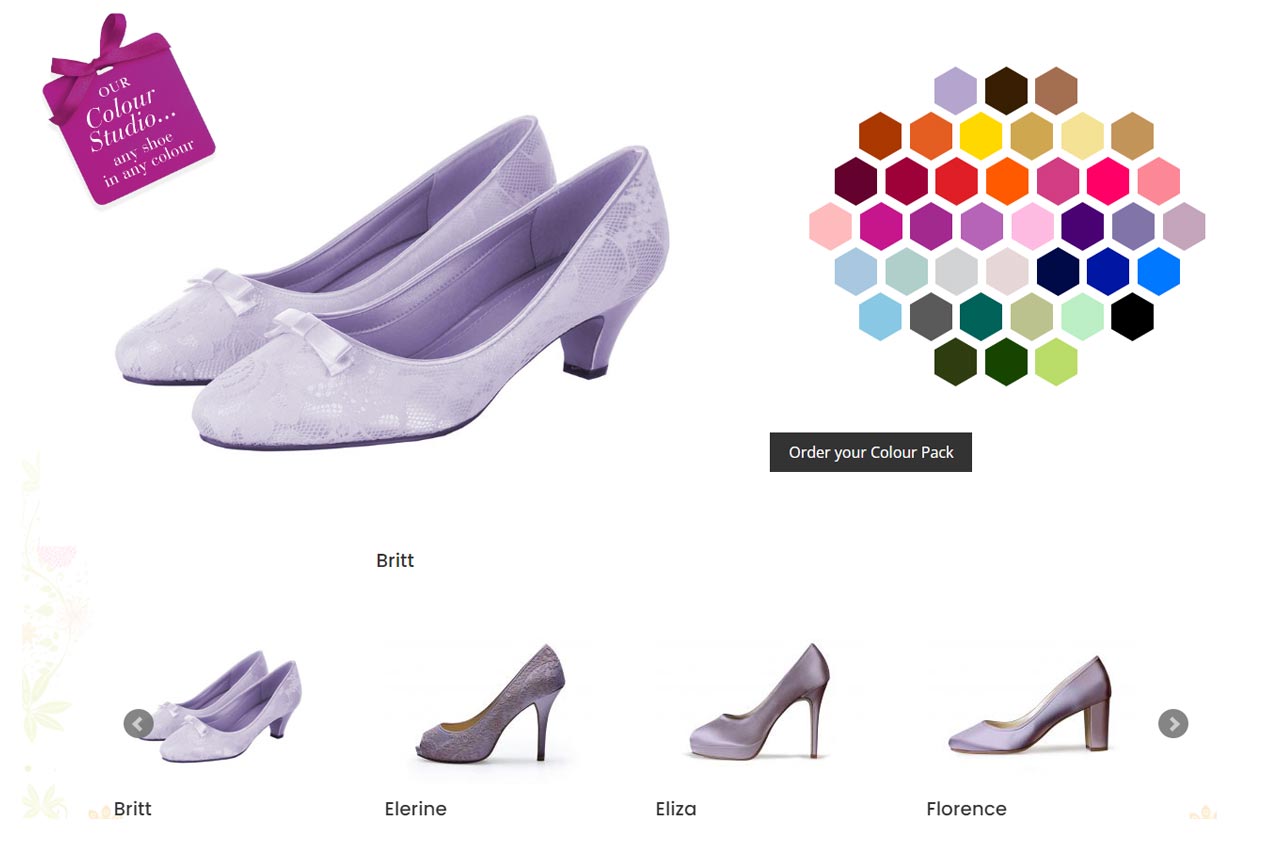Choose the dark grey colour hexagon
This screenshot has height=868, width=1264.
(931, 316)
